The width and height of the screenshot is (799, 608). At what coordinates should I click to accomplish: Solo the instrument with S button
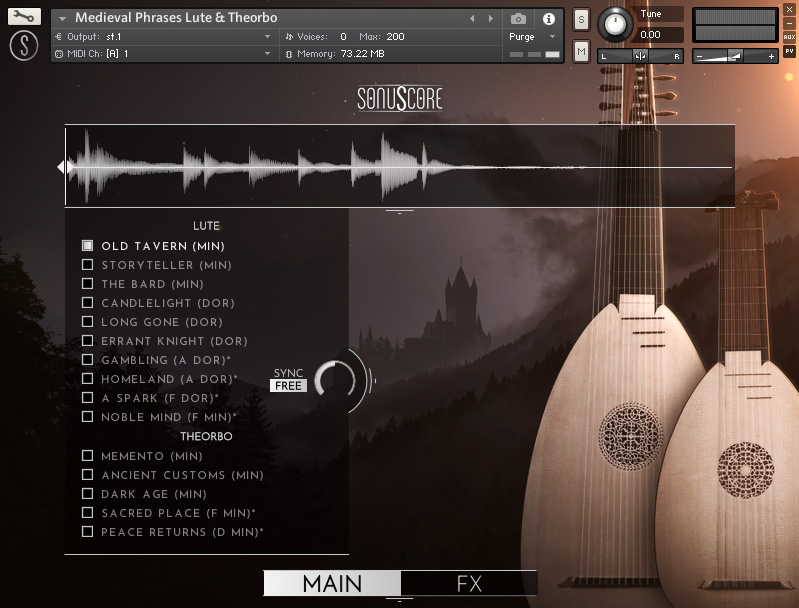pos(581,20)
